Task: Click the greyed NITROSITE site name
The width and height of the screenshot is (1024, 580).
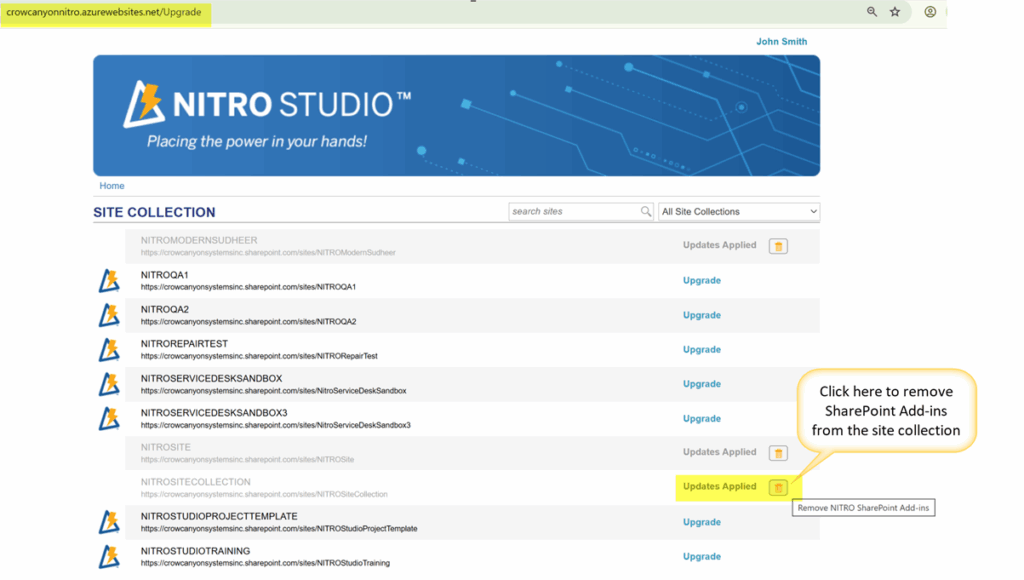Action: click(166, 447)
